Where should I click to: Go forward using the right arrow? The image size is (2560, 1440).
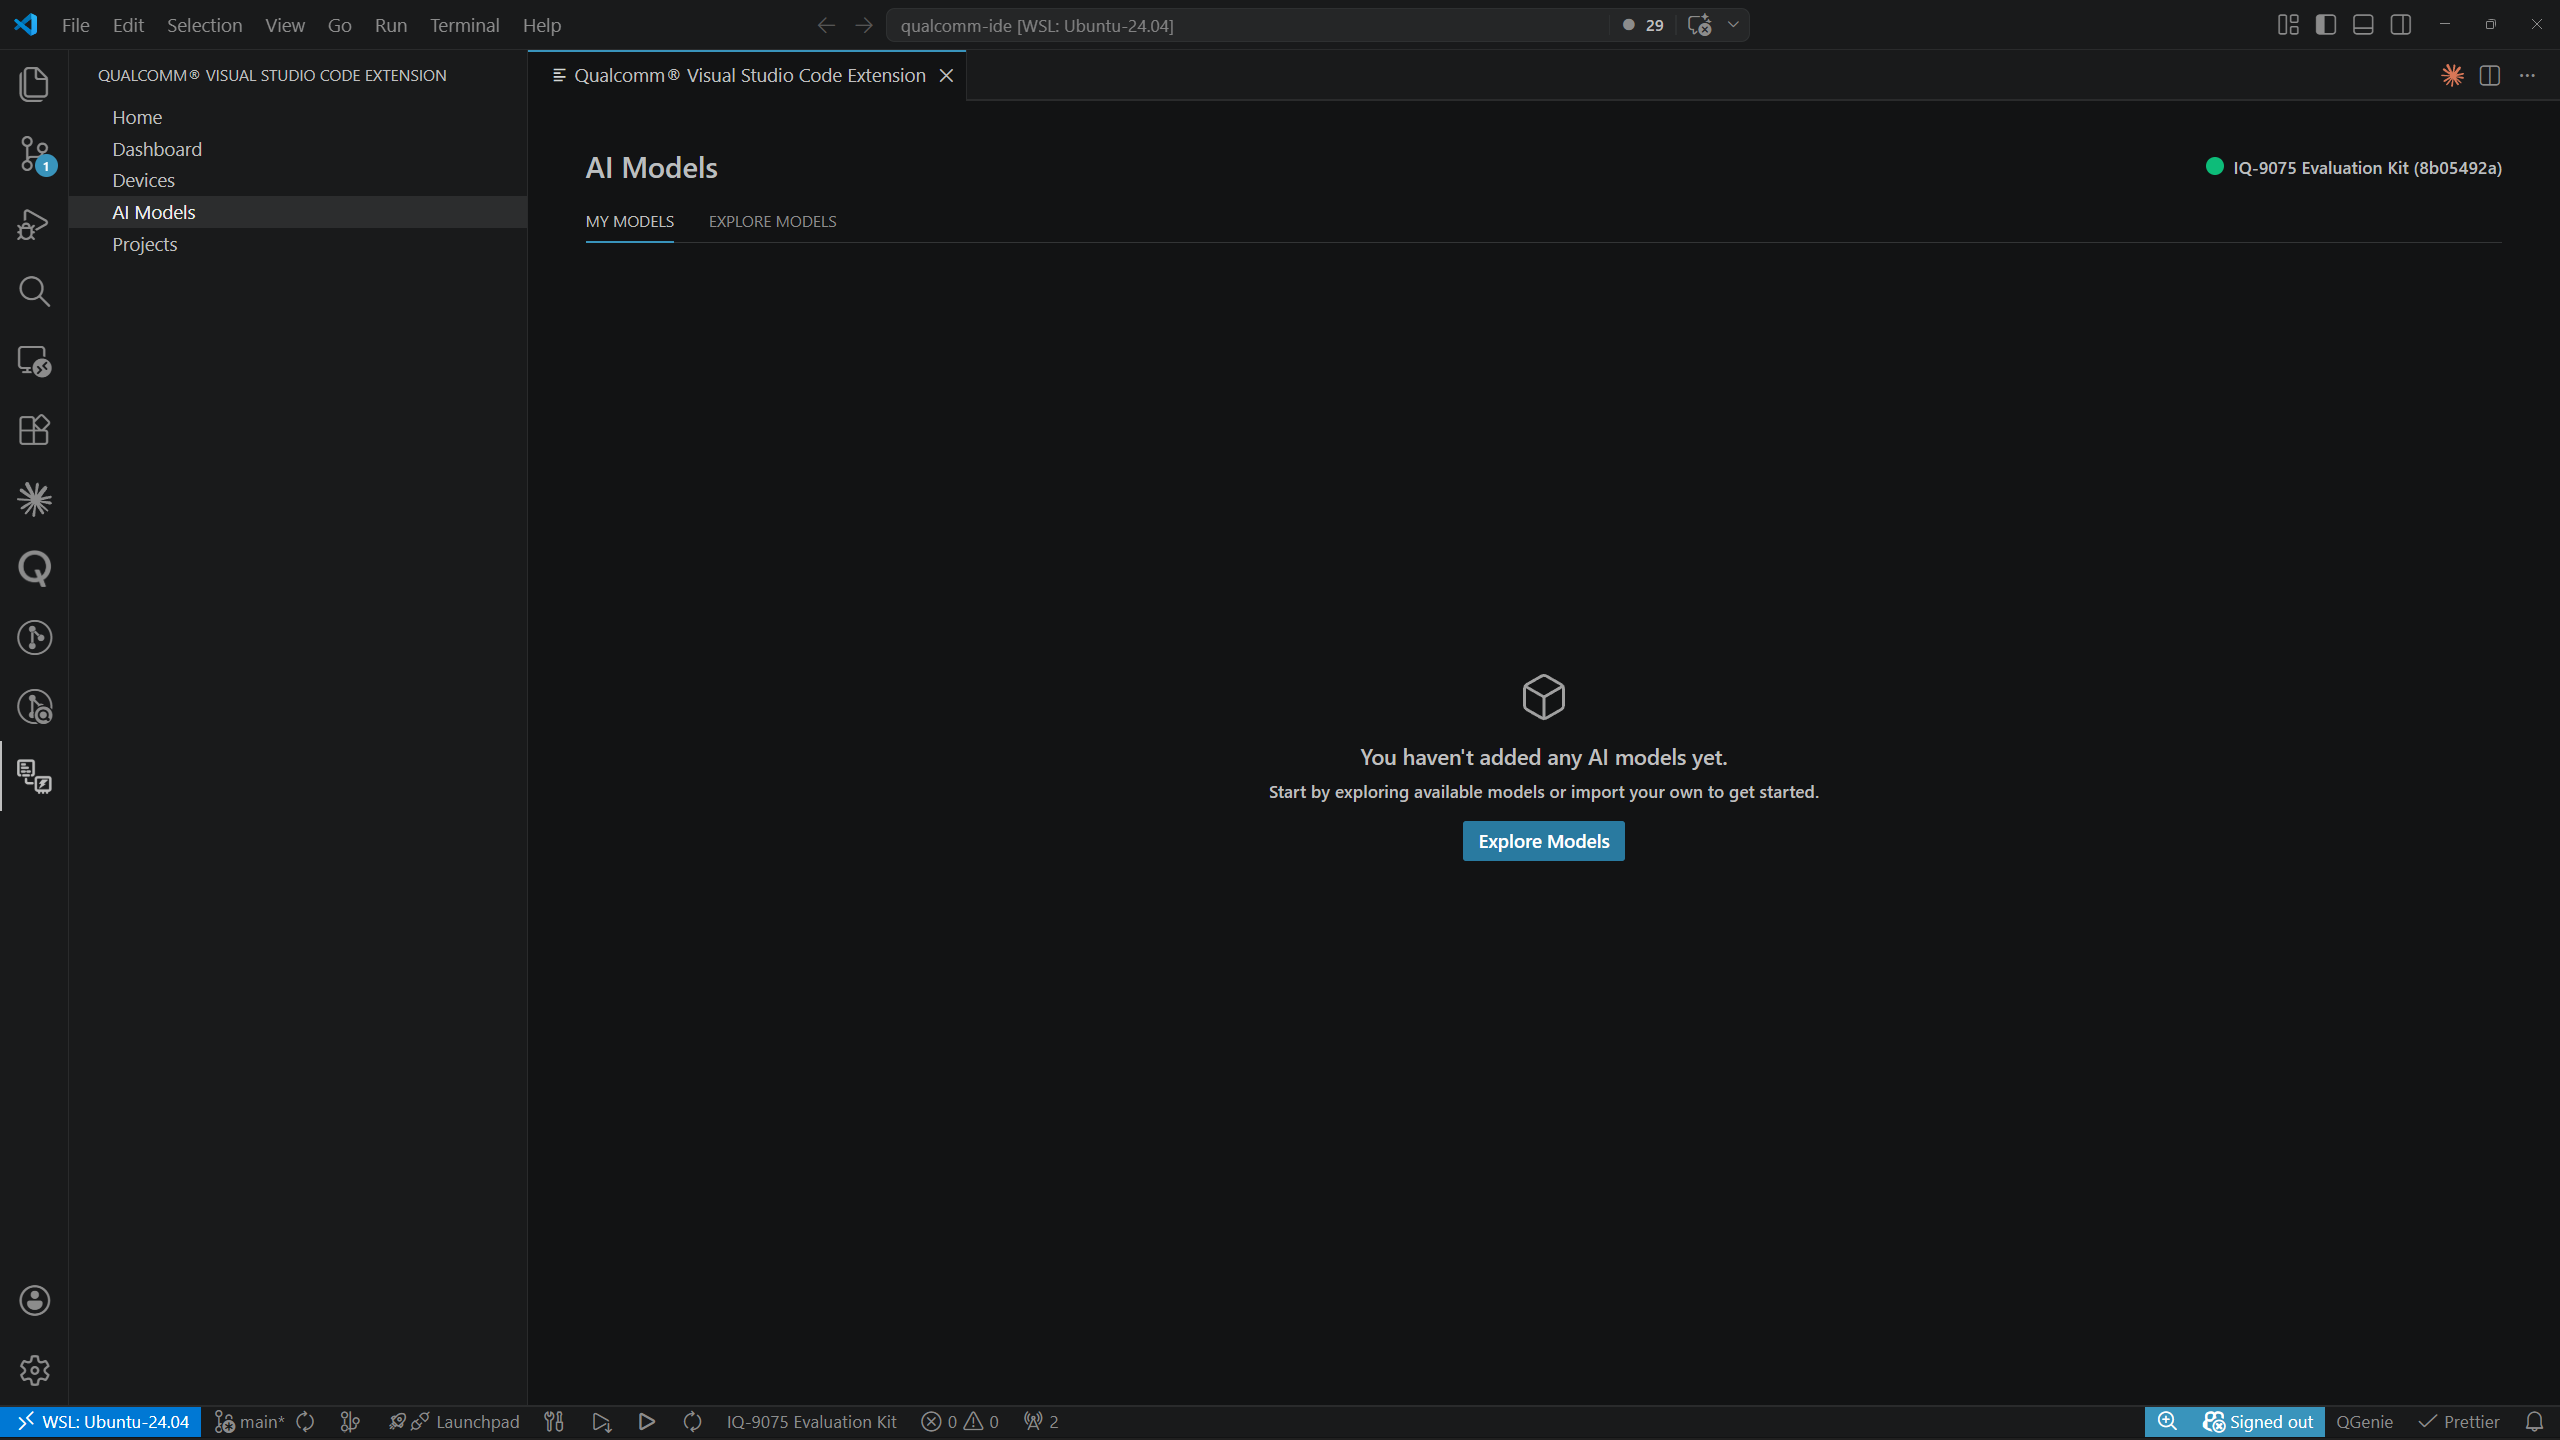click(864, 25)
